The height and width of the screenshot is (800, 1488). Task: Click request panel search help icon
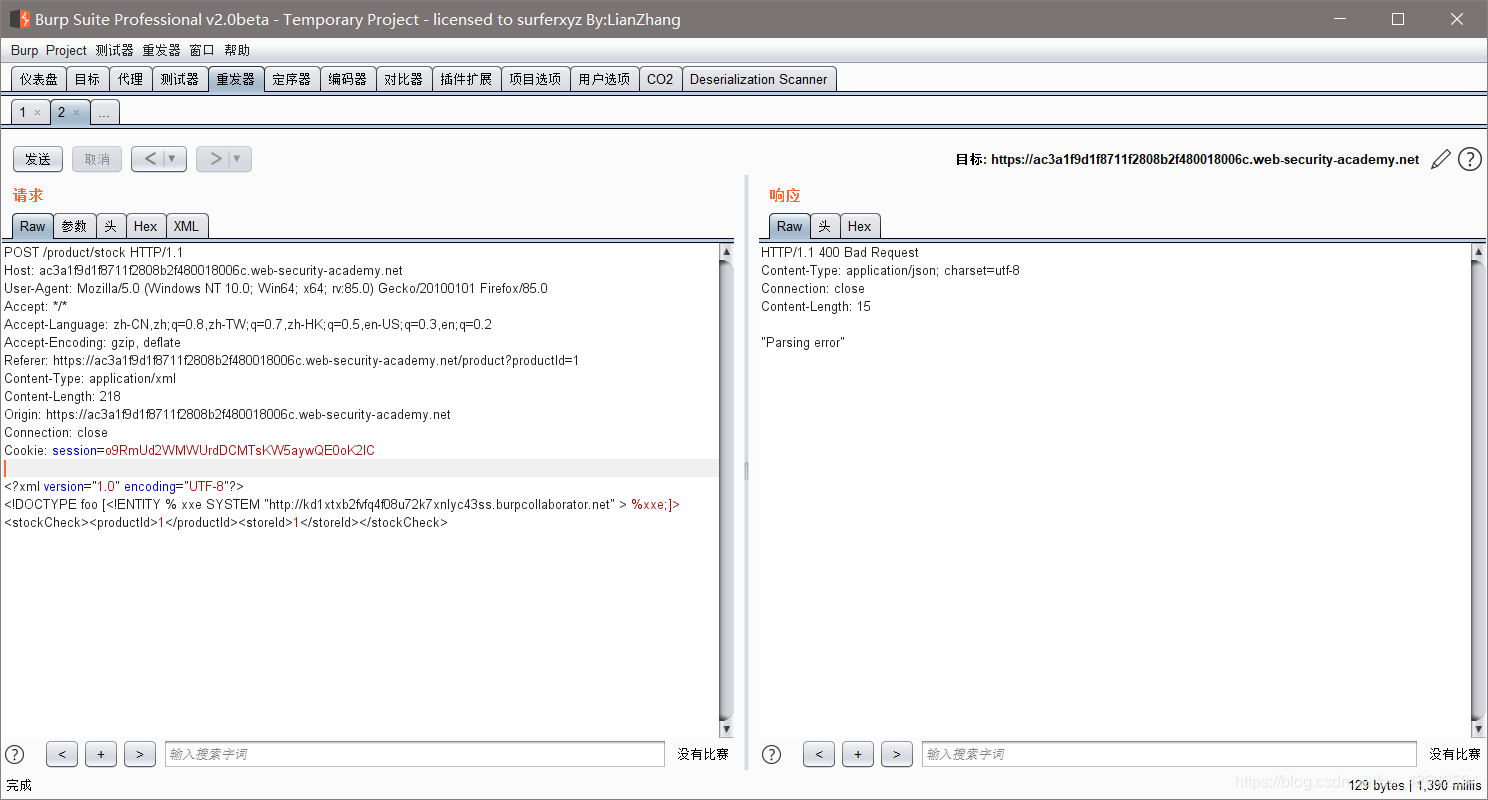coord(15,754)
